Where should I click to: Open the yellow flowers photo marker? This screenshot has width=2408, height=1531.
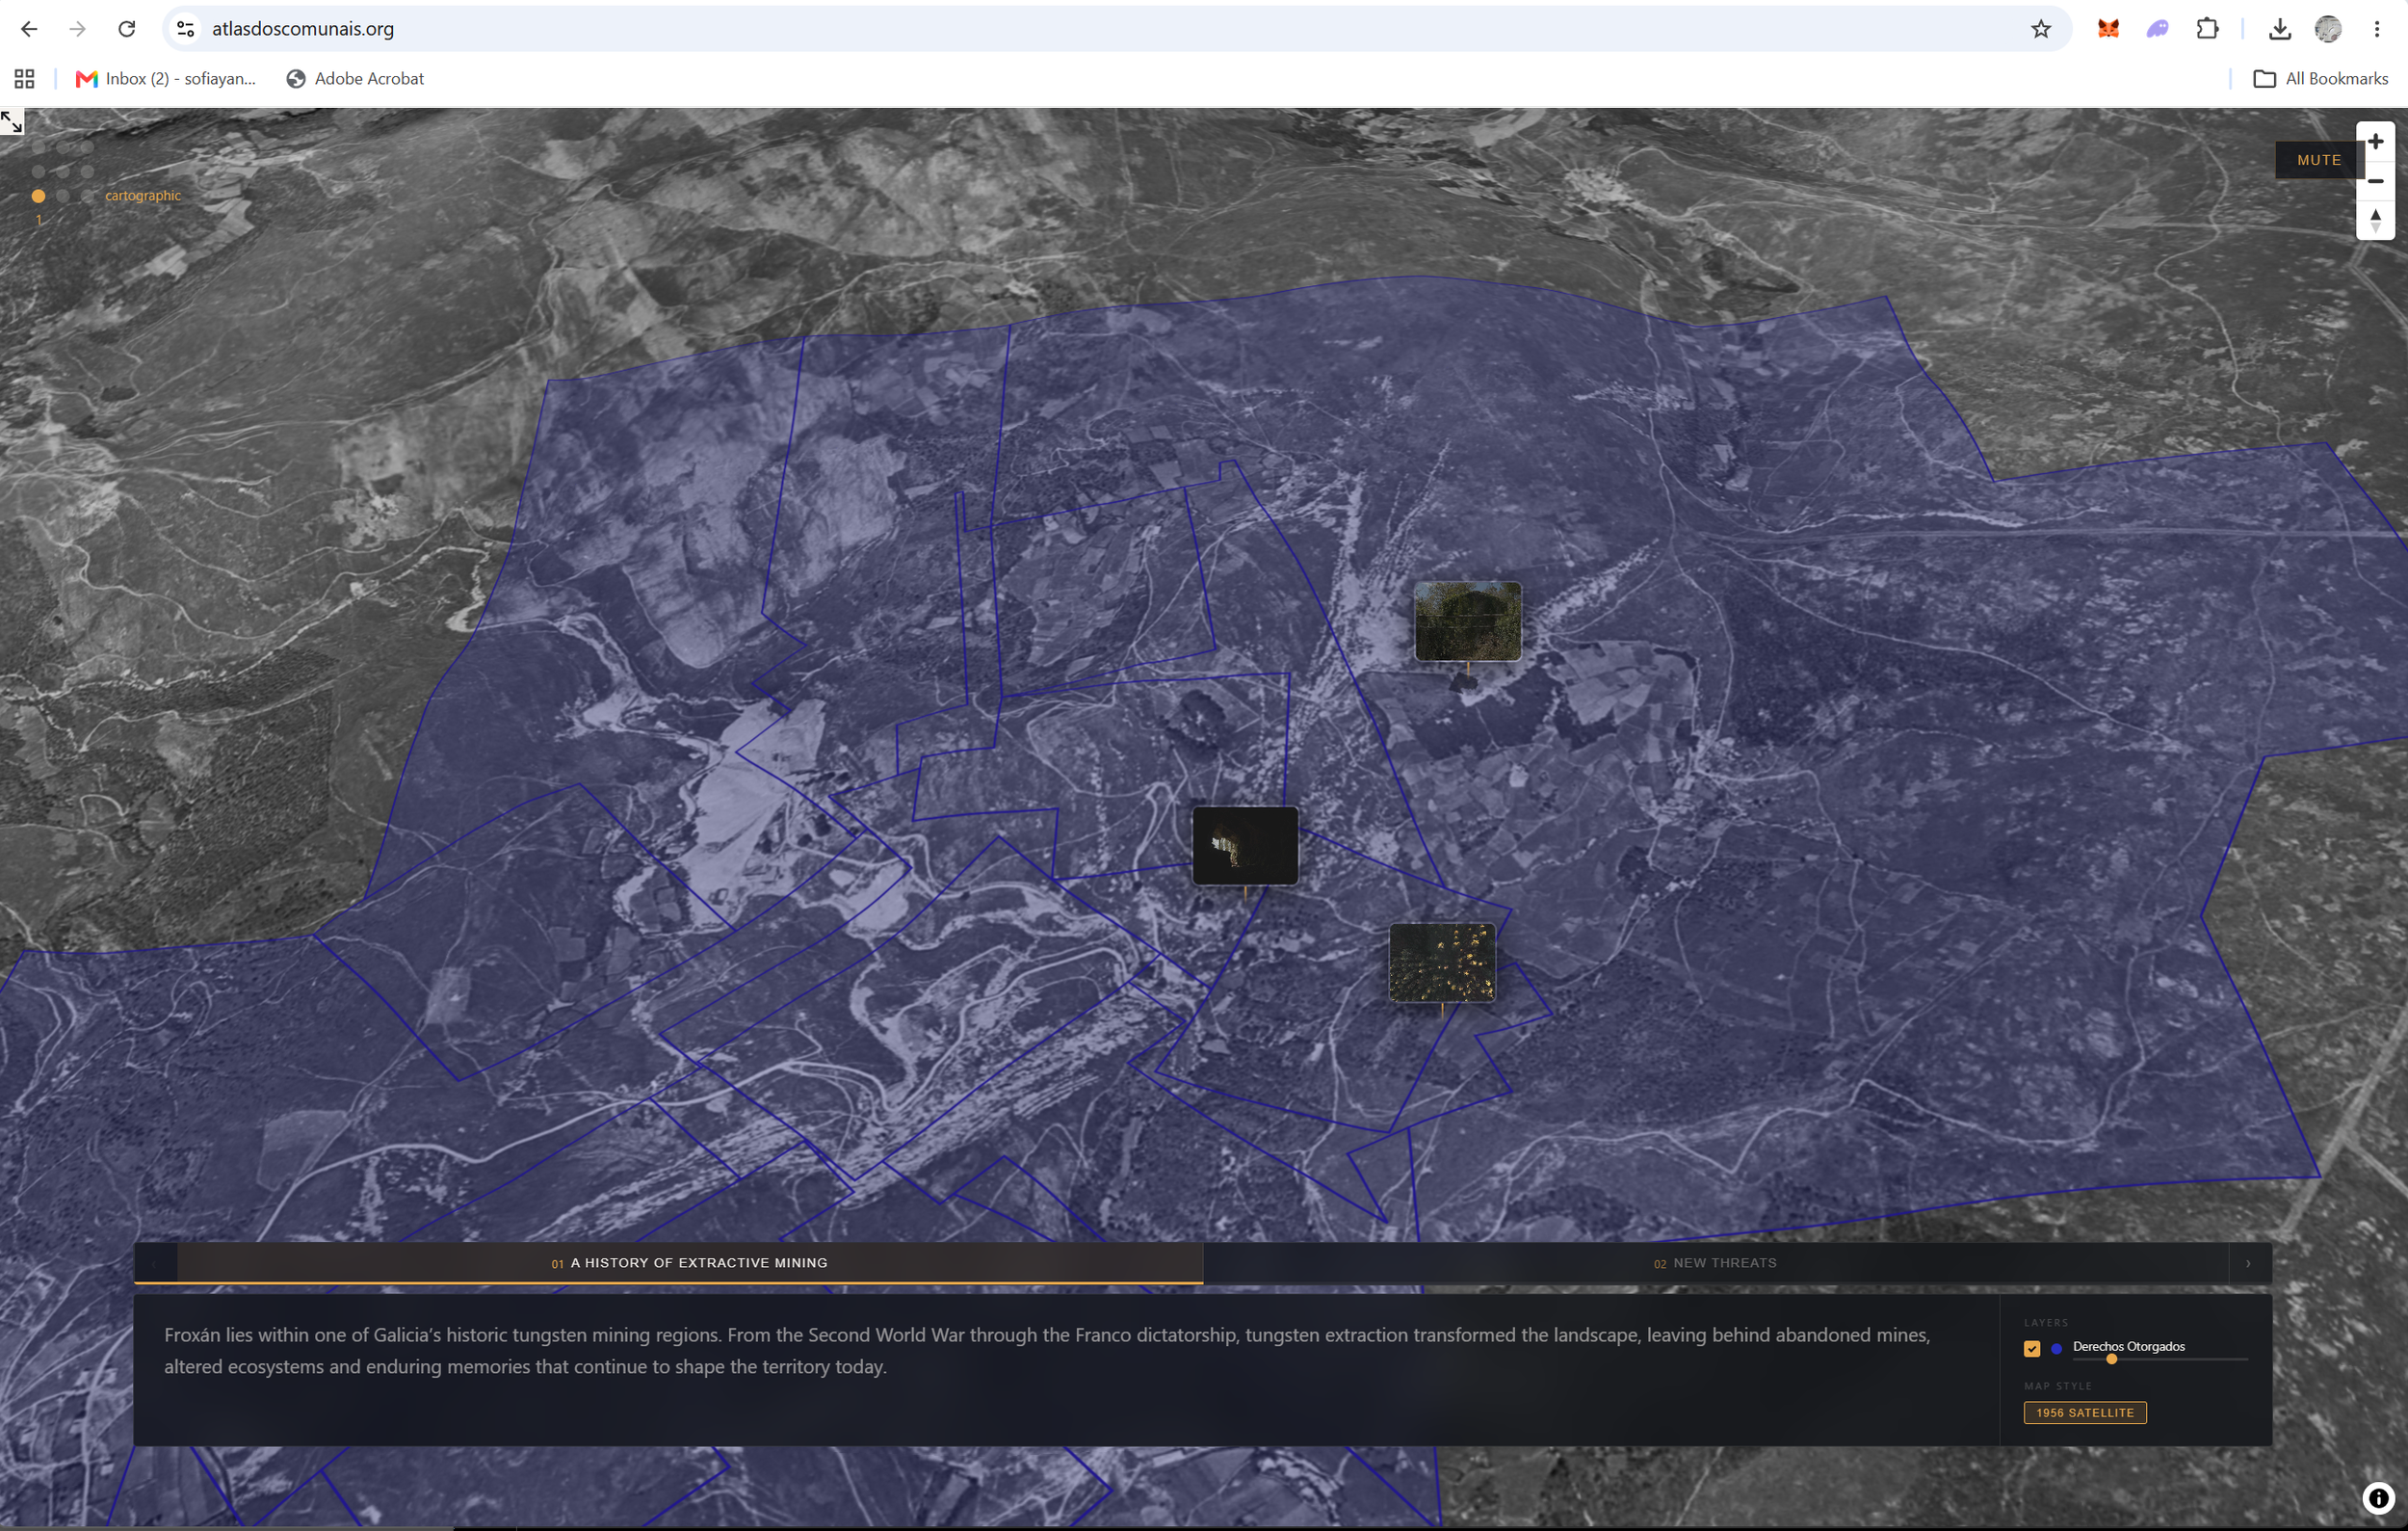[x=1442, y=962]
